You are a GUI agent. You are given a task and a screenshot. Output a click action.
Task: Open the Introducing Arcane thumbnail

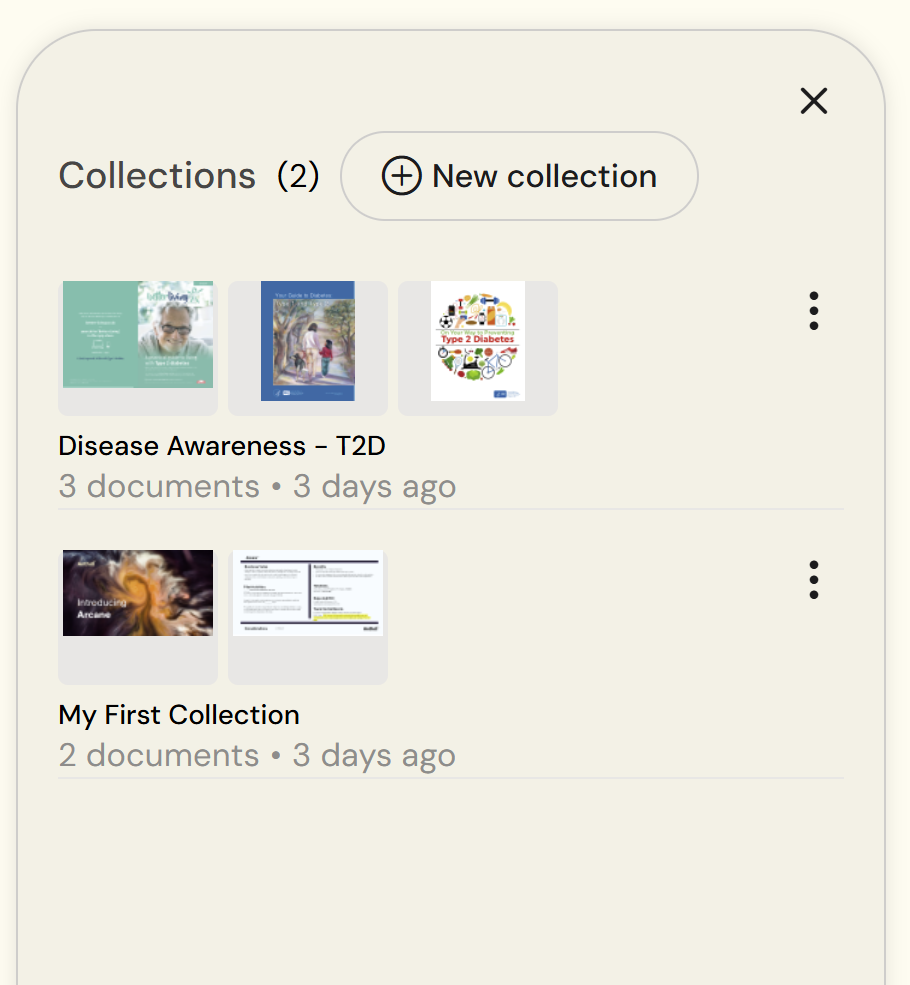138,593
